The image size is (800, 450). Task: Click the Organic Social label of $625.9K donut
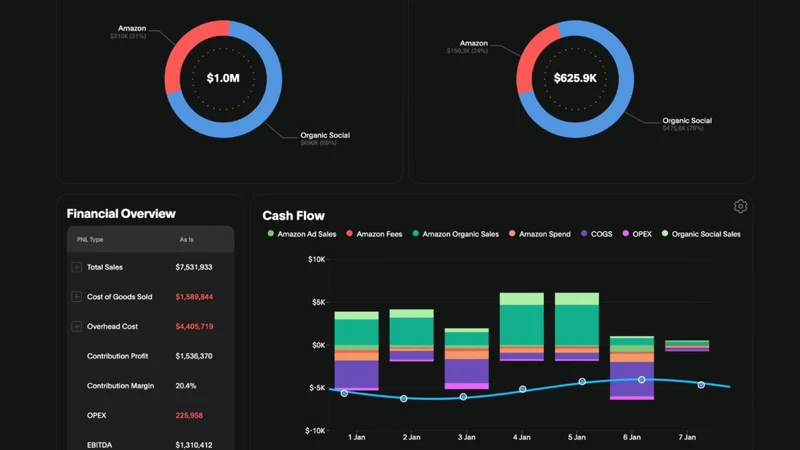(687, 120)
